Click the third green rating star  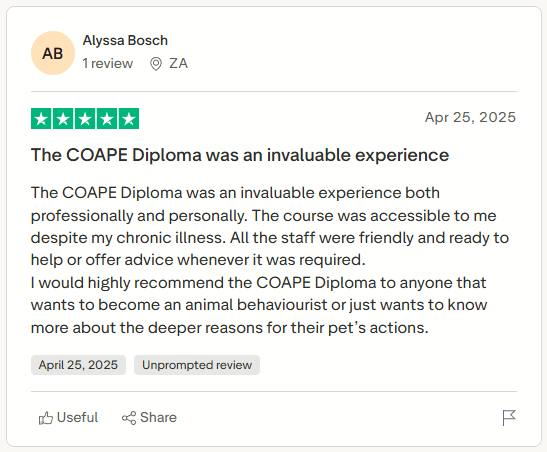tap(85, 119)
